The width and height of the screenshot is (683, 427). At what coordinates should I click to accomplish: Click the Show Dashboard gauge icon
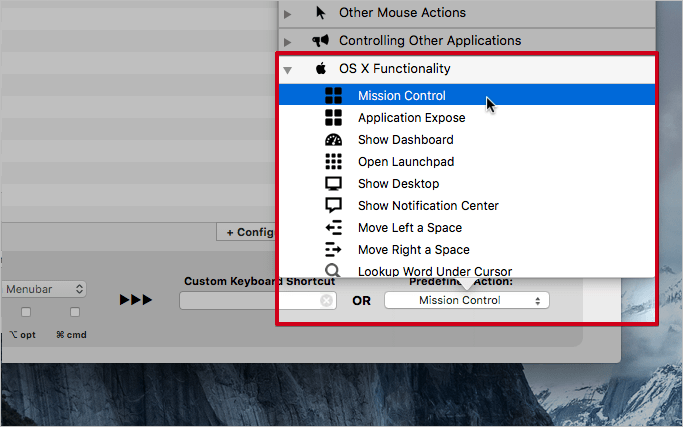click(x=333, y=139)
